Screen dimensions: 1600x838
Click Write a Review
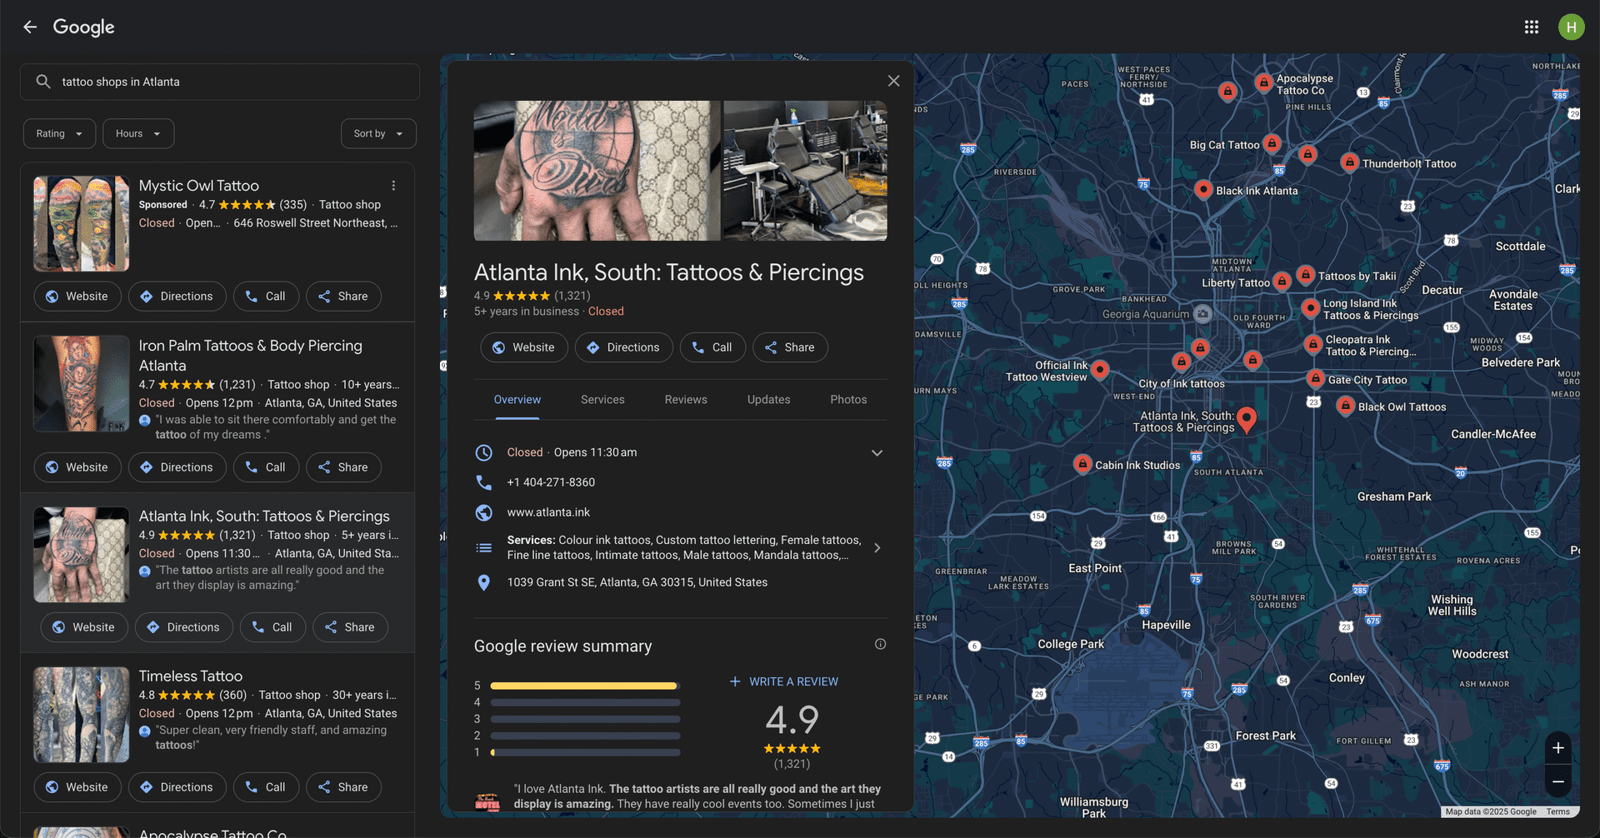(x=784, y=682)
